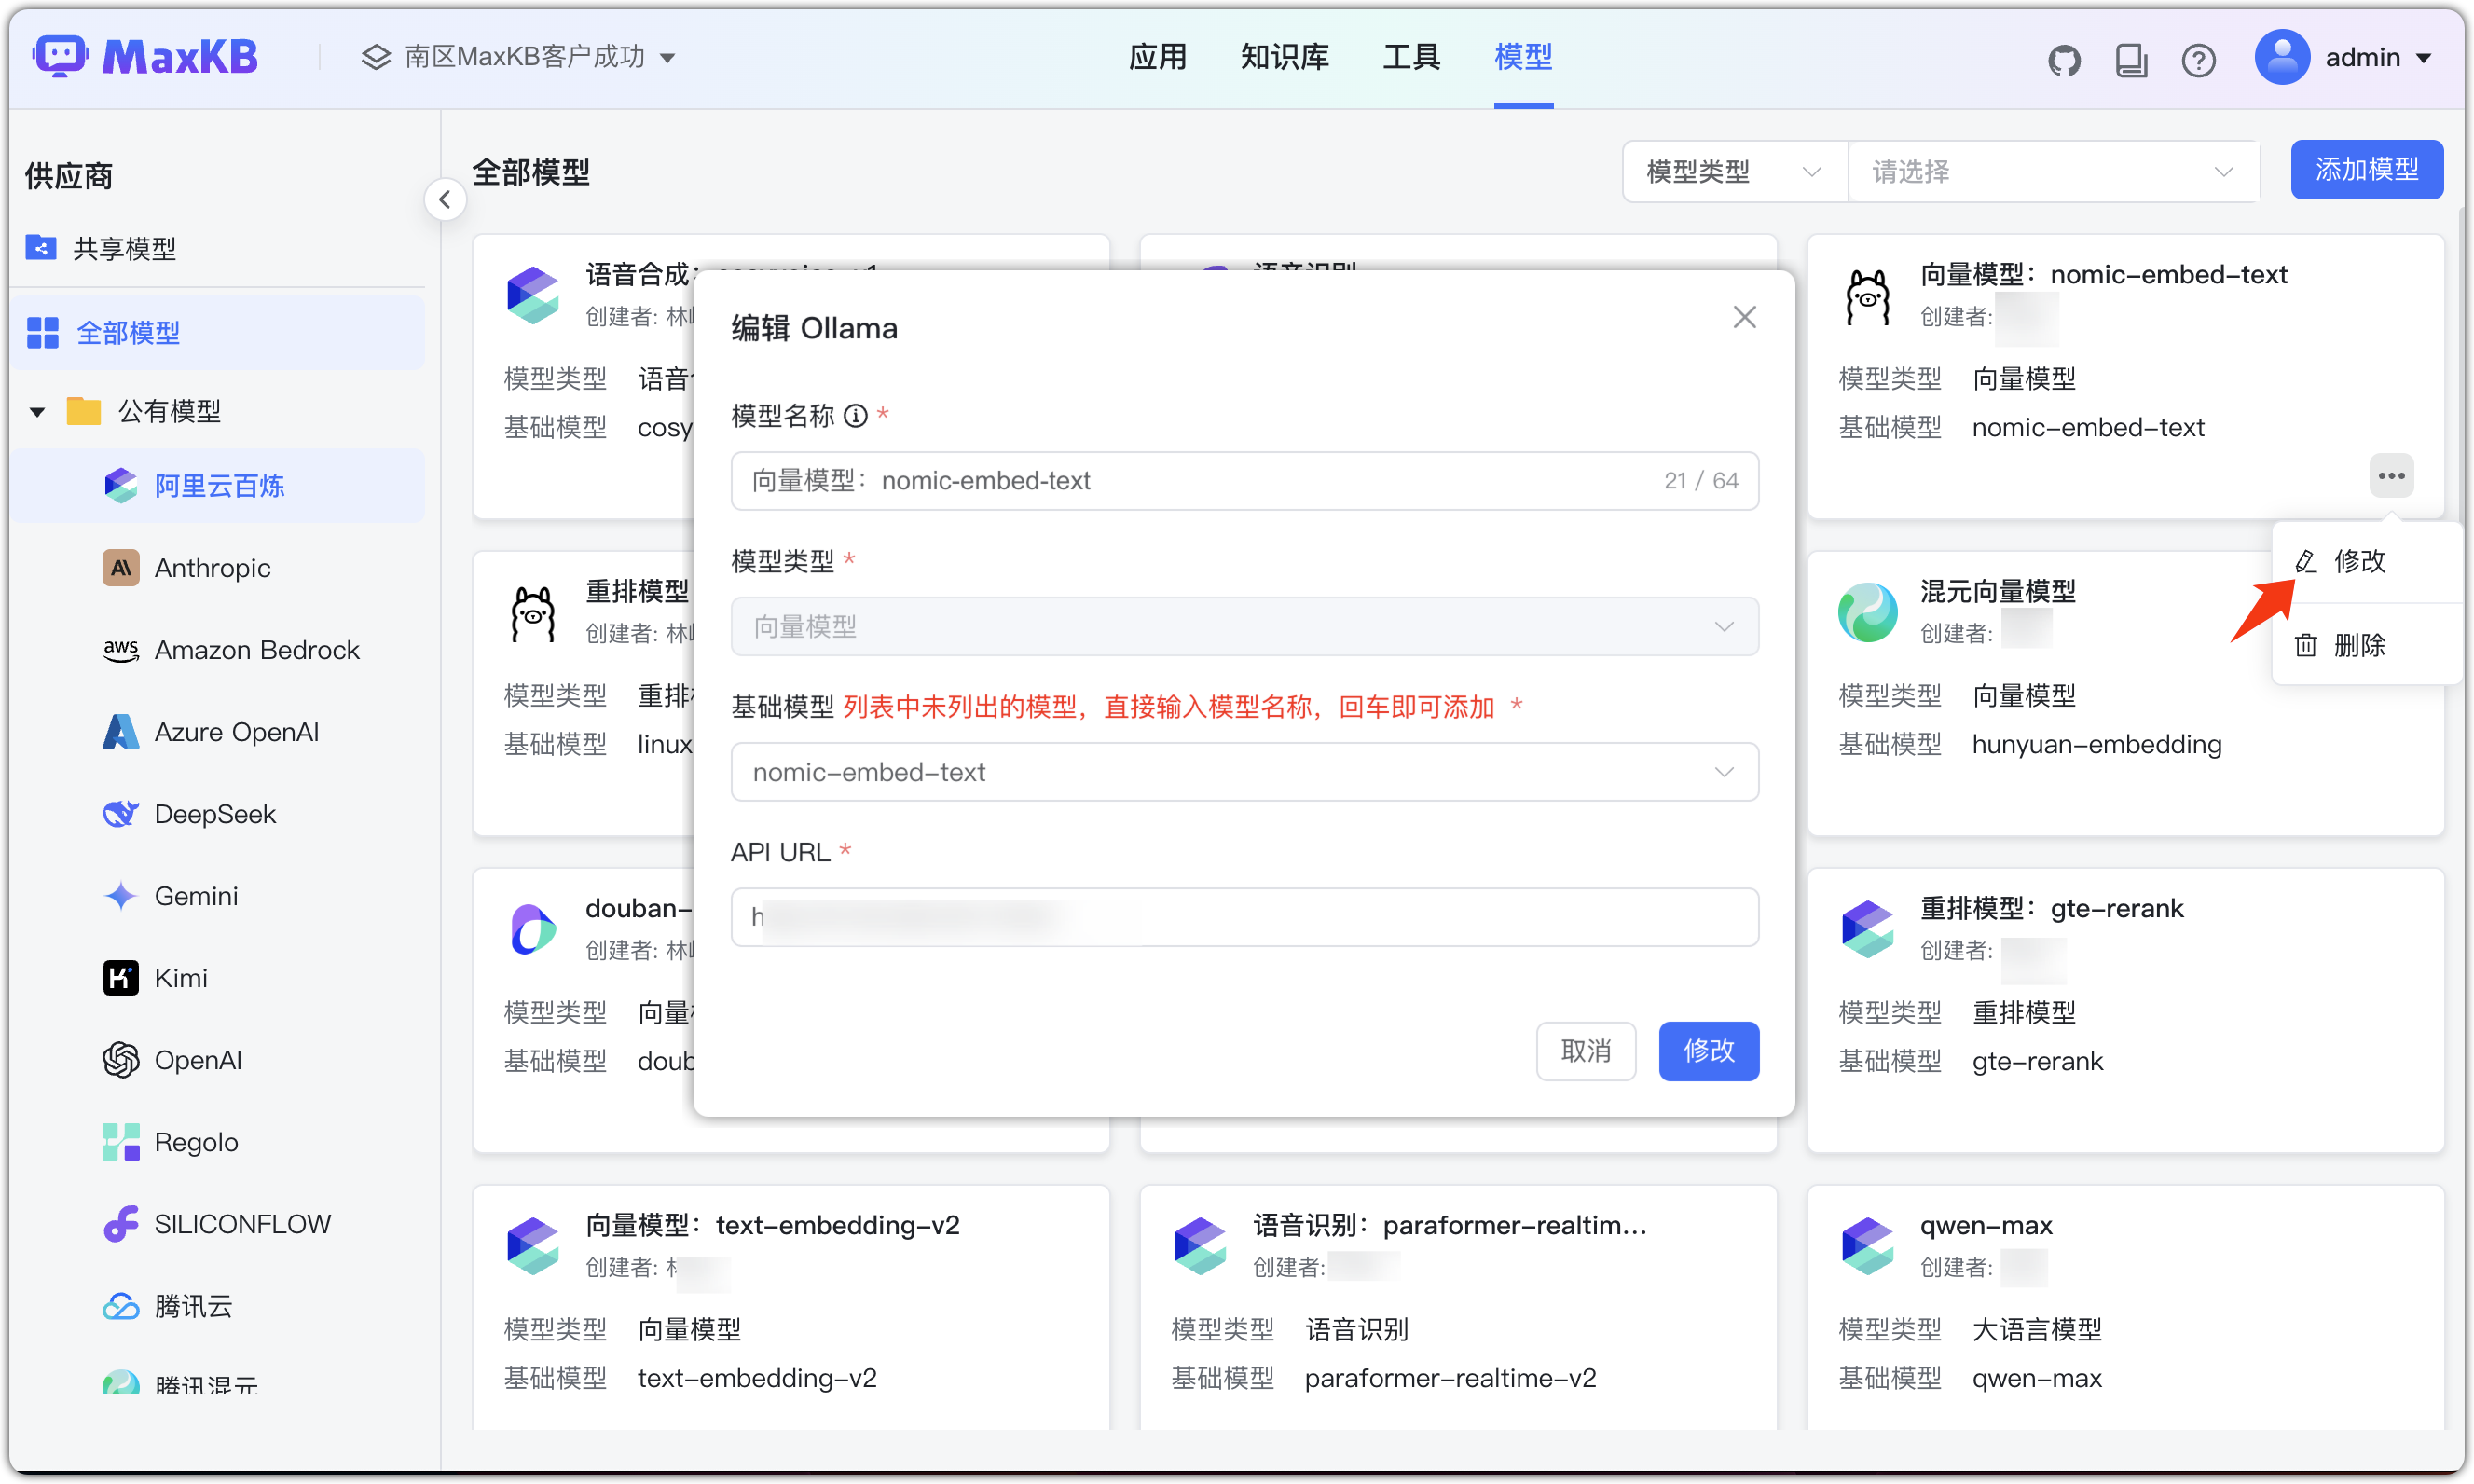This screenshot has width=2474, height=1484.
Task: Open the documentation book icon
Action: pos(2131,60)
